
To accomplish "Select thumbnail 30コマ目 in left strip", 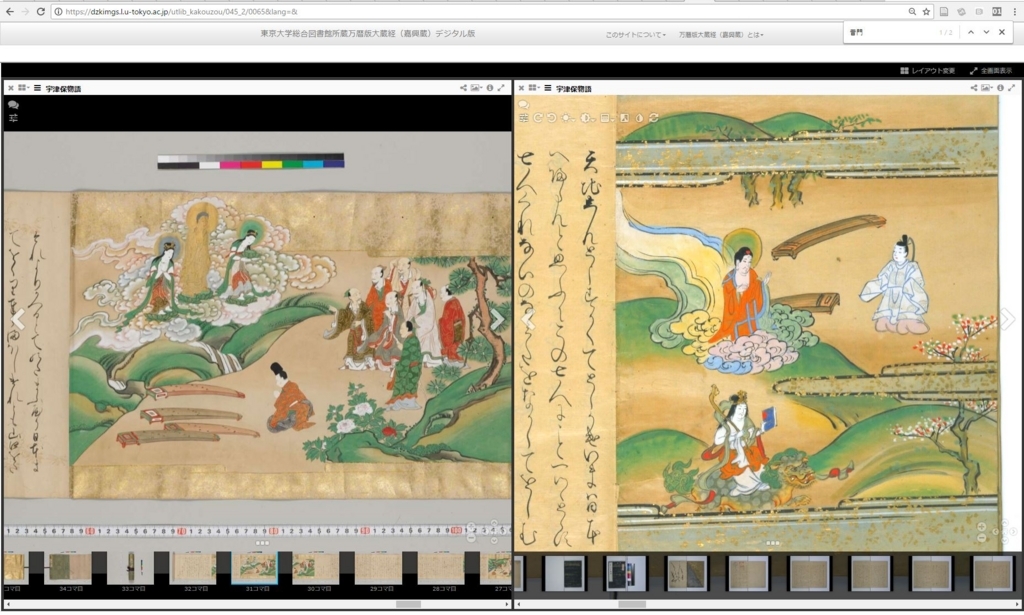I will coord(318,568).
